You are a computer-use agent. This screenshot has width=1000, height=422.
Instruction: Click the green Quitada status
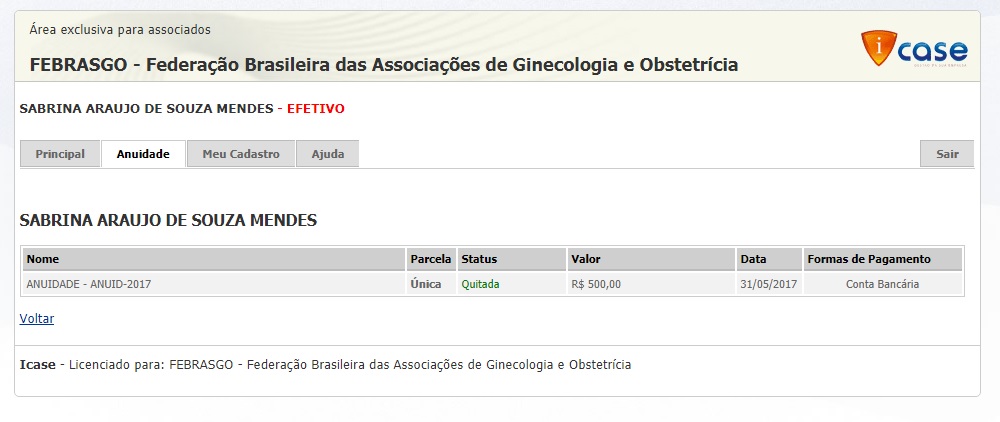click(x=480, y=284)
